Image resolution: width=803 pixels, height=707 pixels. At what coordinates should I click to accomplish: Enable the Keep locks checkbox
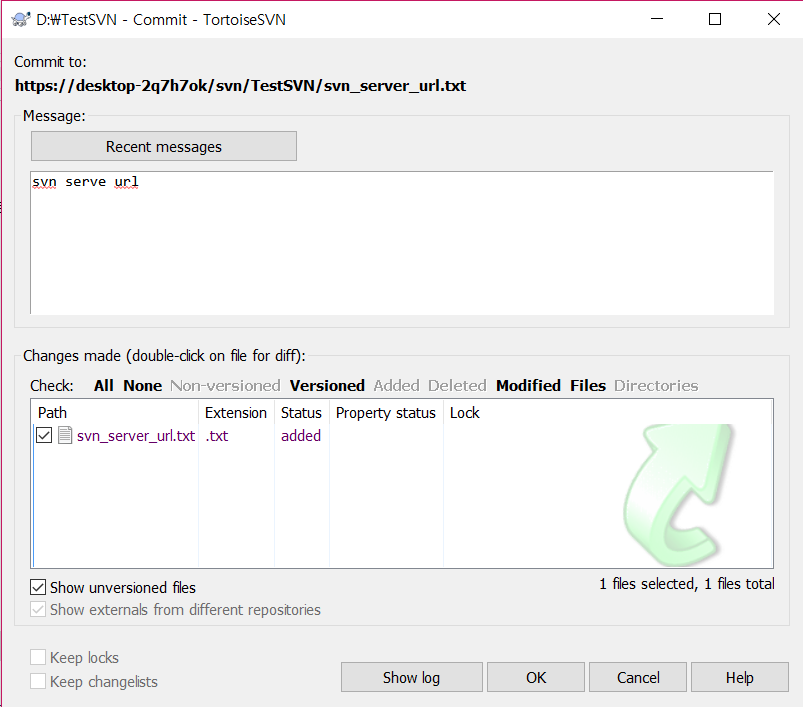point(38,657)
